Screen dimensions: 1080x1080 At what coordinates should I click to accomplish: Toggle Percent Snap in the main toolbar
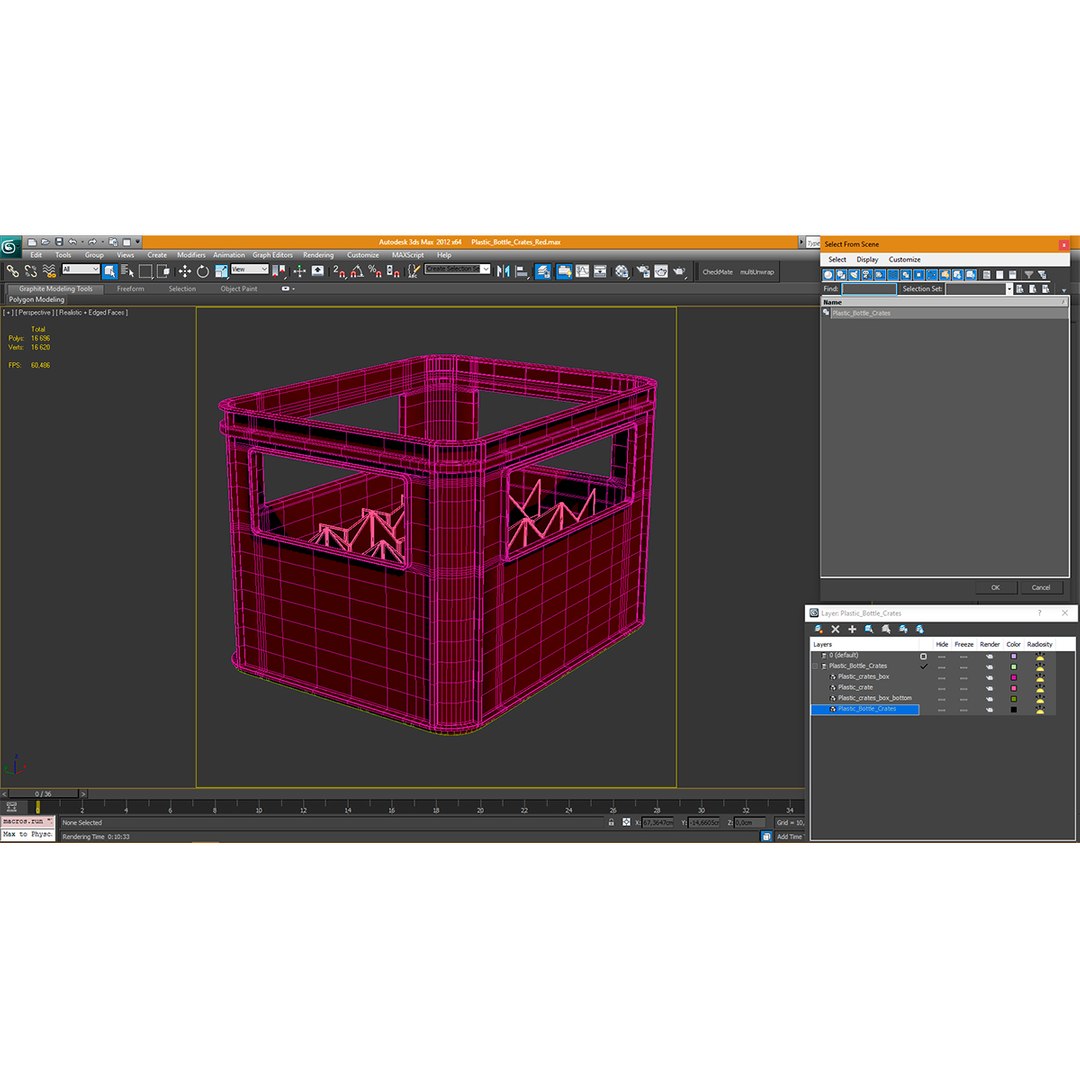[375, 271]
